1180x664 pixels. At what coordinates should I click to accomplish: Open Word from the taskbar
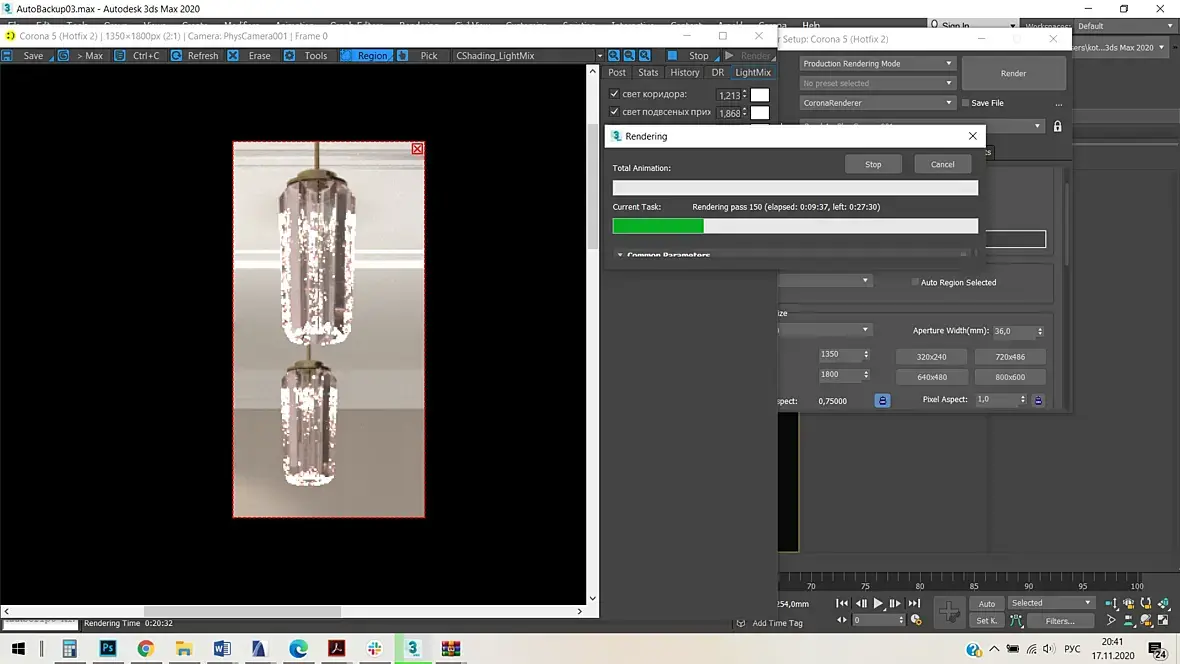click(222, 648)
